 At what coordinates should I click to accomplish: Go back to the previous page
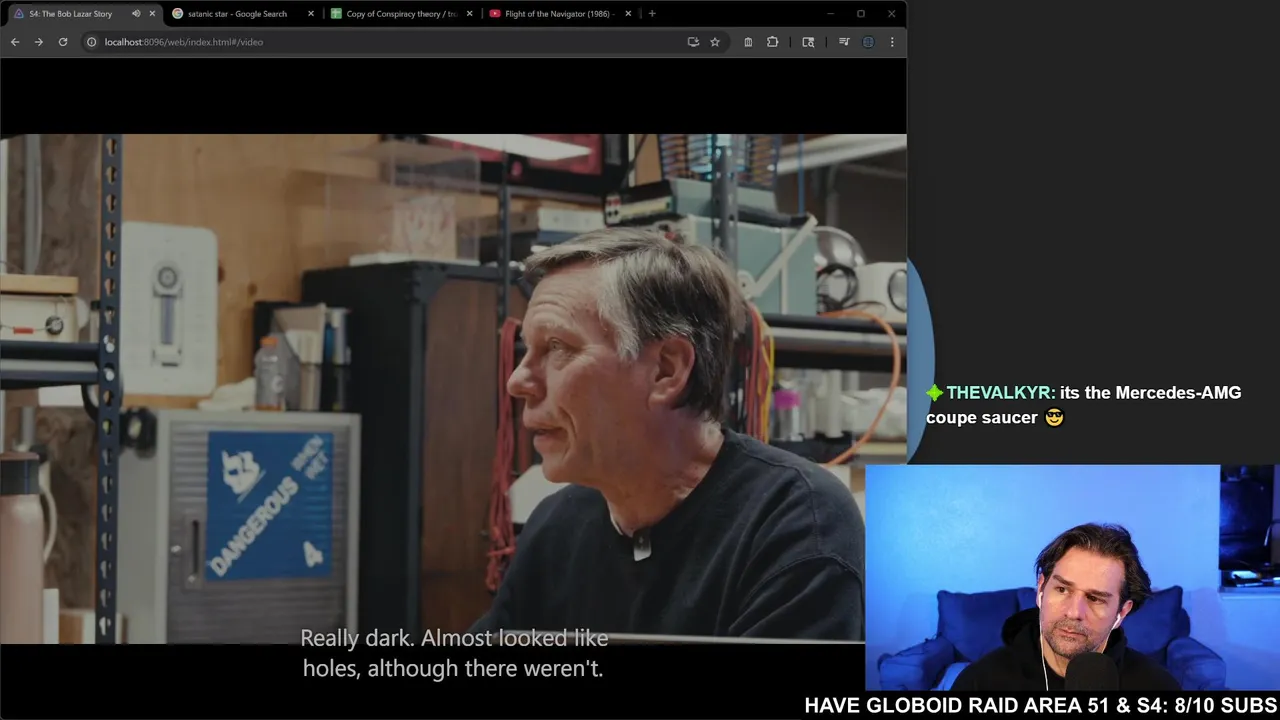pyautogui.click(x=15, y=42)
